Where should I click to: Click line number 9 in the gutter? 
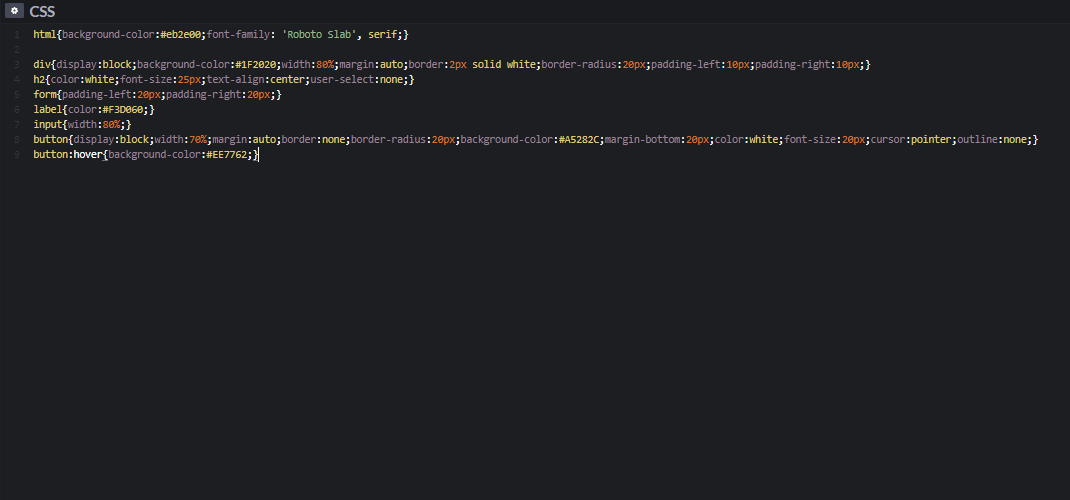(16, 155)
